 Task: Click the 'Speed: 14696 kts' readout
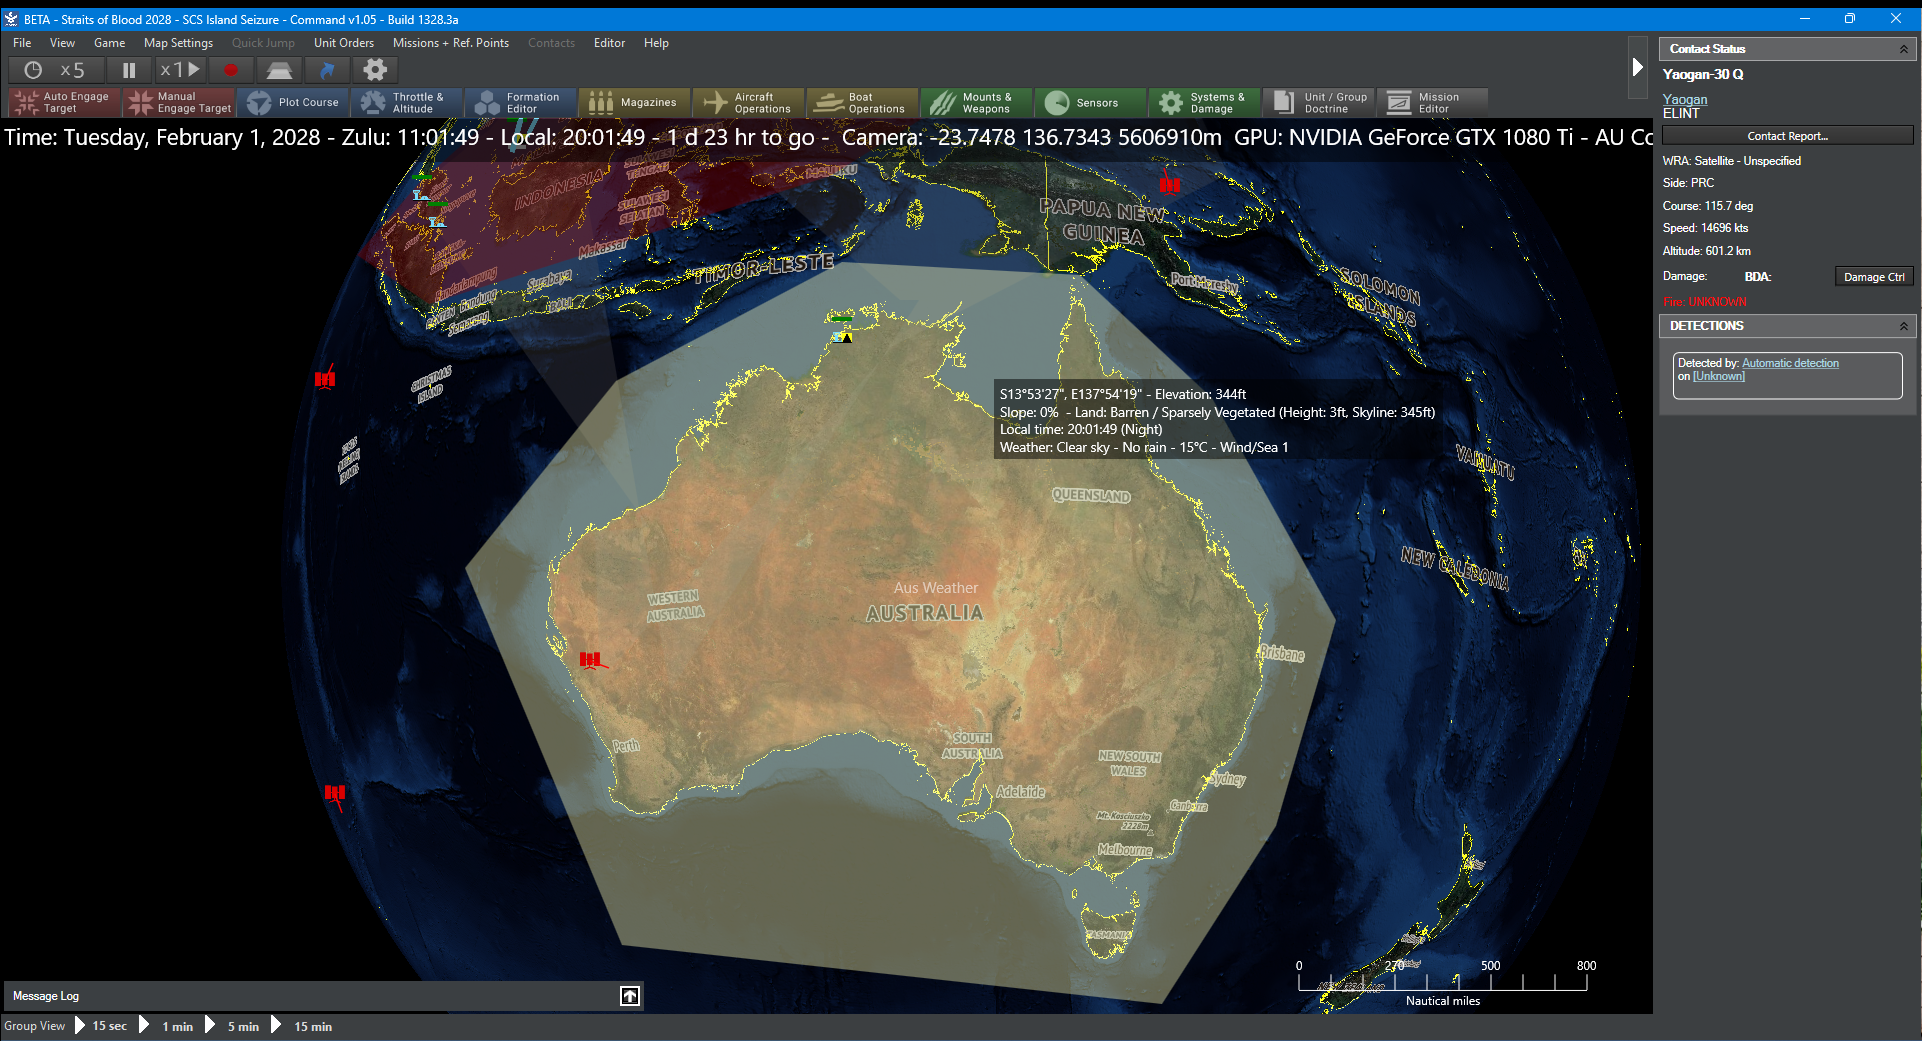coord(1705,228)
